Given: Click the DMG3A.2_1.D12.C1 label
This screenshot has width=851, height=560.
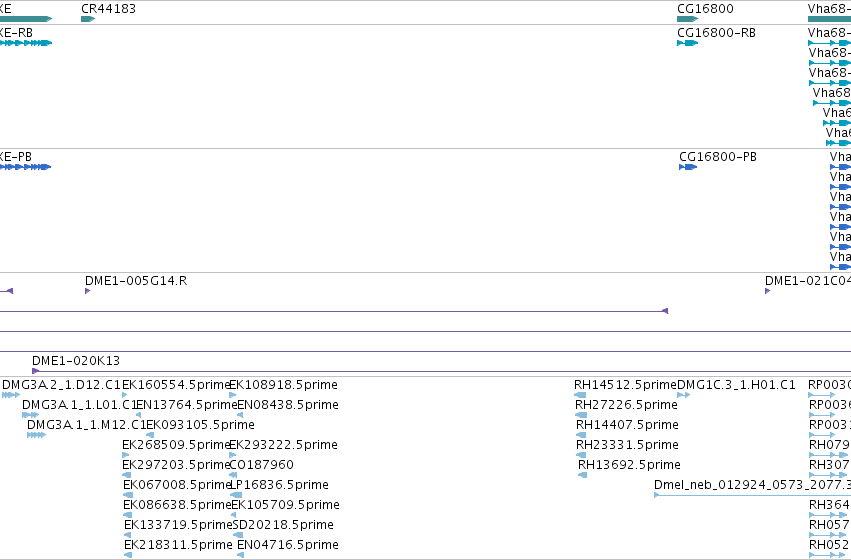Looking at the screenshot, I should pos(61,385).
